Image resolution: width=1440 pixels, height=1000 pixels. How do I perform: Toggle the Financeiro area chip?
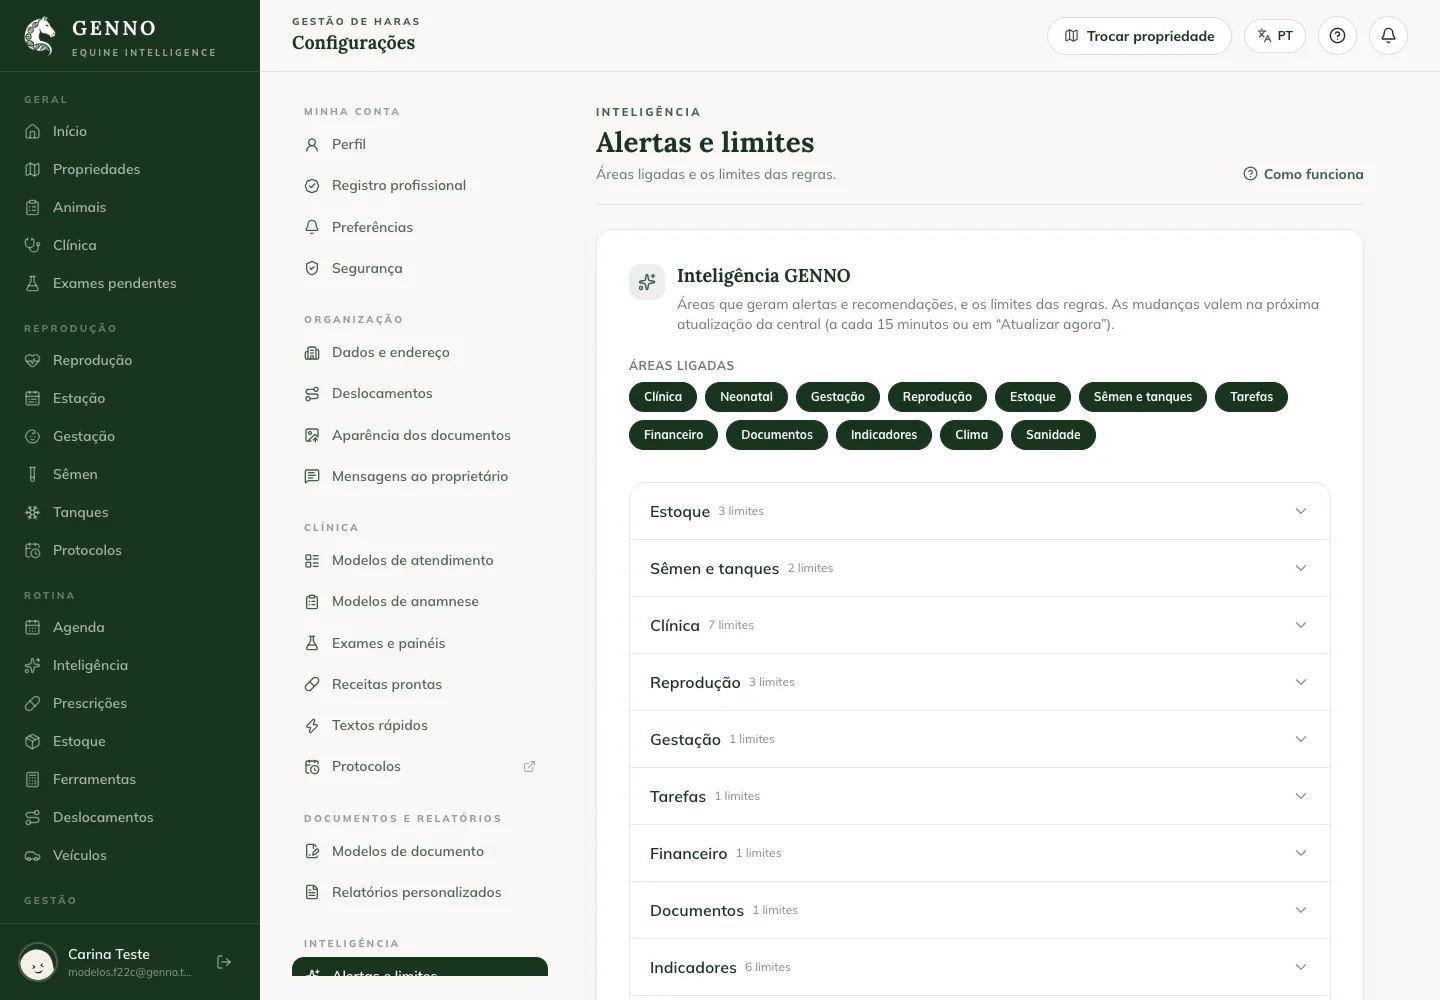pos(673,435)
